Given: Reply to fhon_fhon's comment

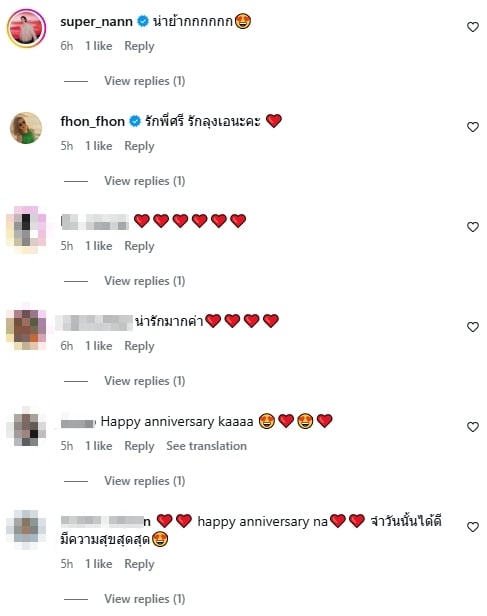Looking at the screenshot, I should (139, 146).
